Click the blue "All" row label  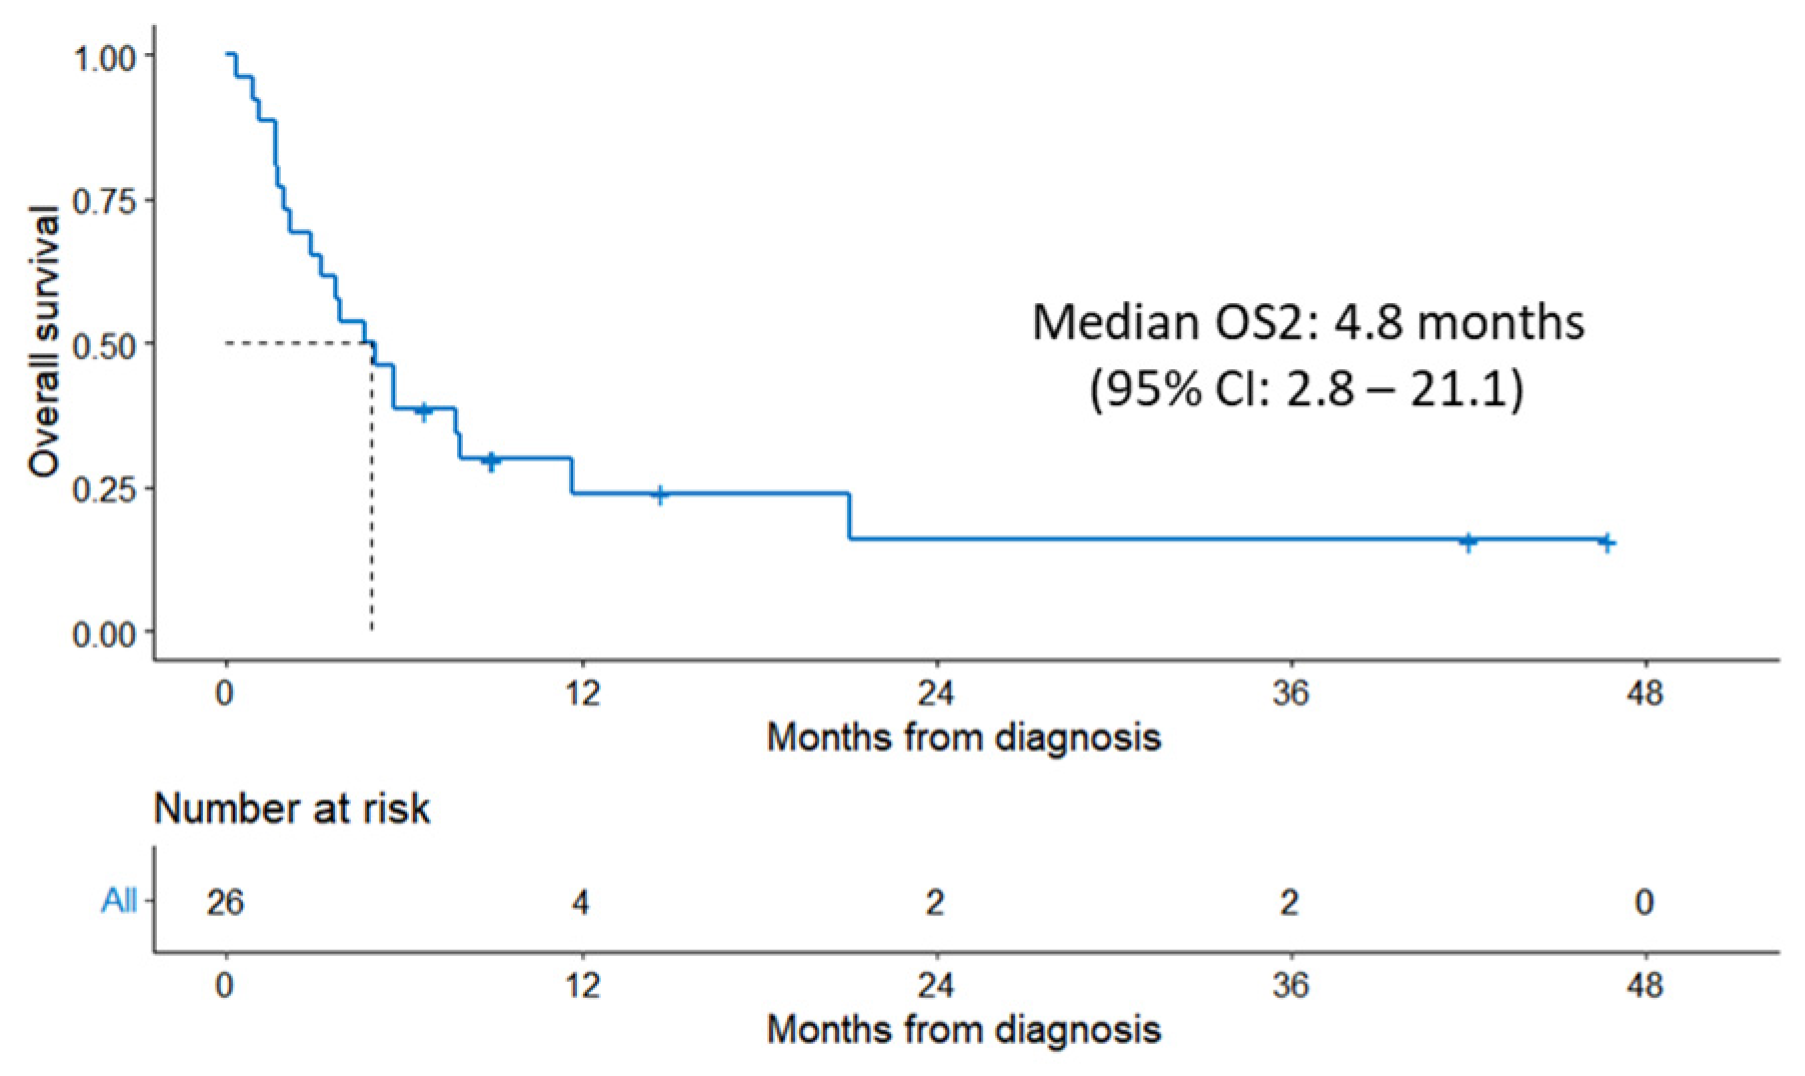coord(119,901)
